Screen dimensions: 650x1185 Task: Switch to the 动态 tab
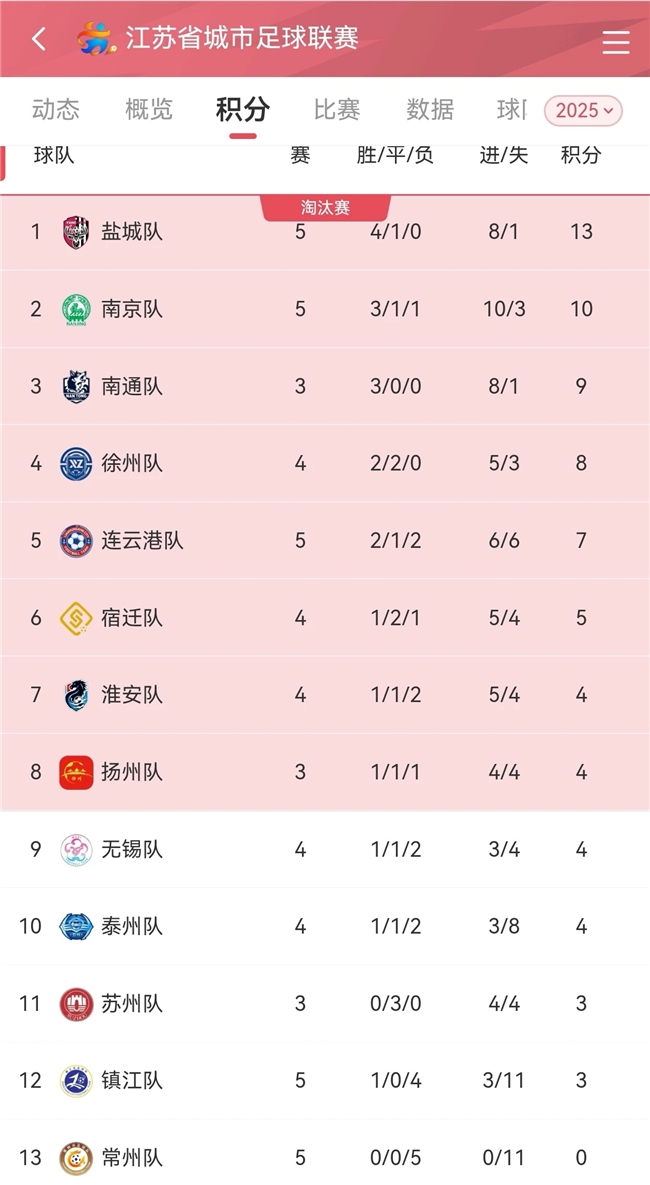[55, 110]
